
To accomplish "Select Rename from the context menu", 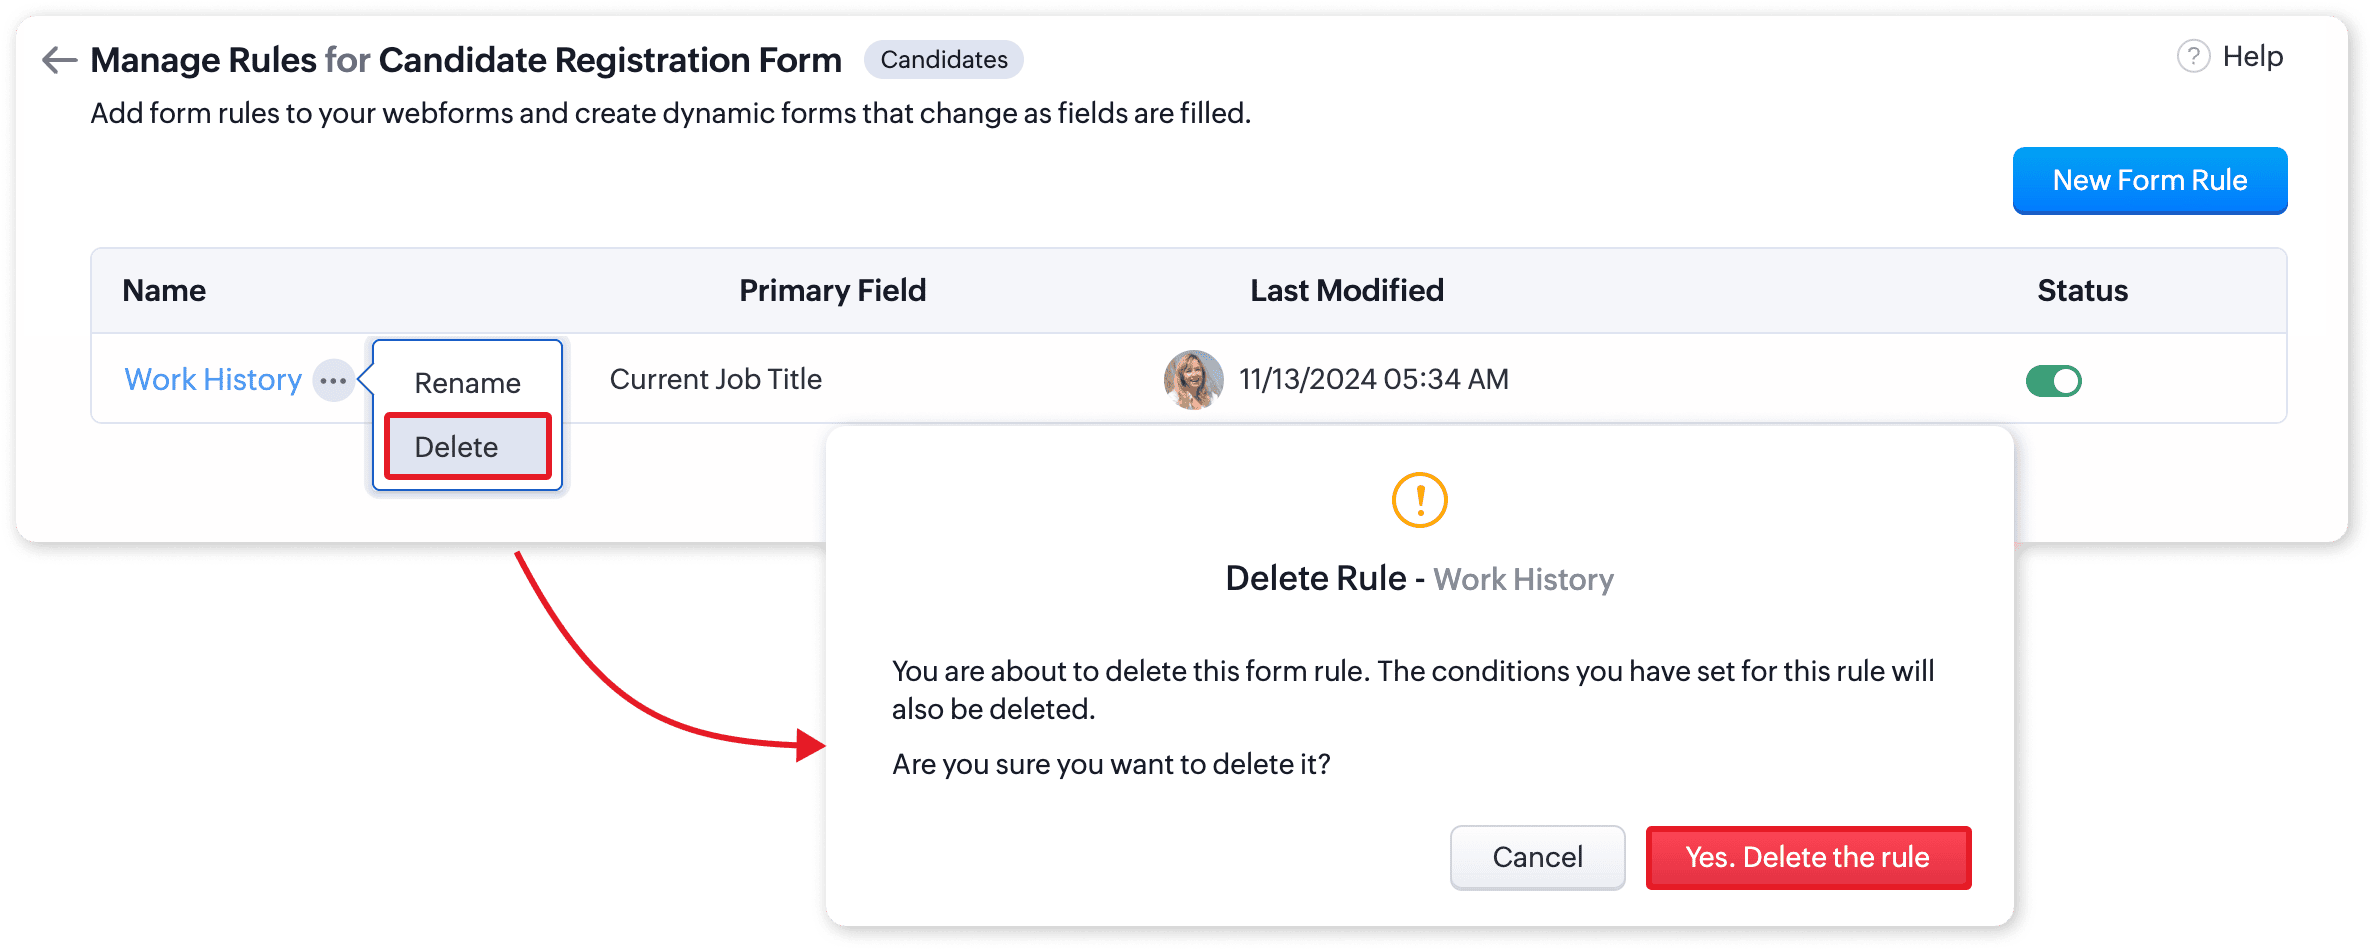I will [x=467, y=383].
